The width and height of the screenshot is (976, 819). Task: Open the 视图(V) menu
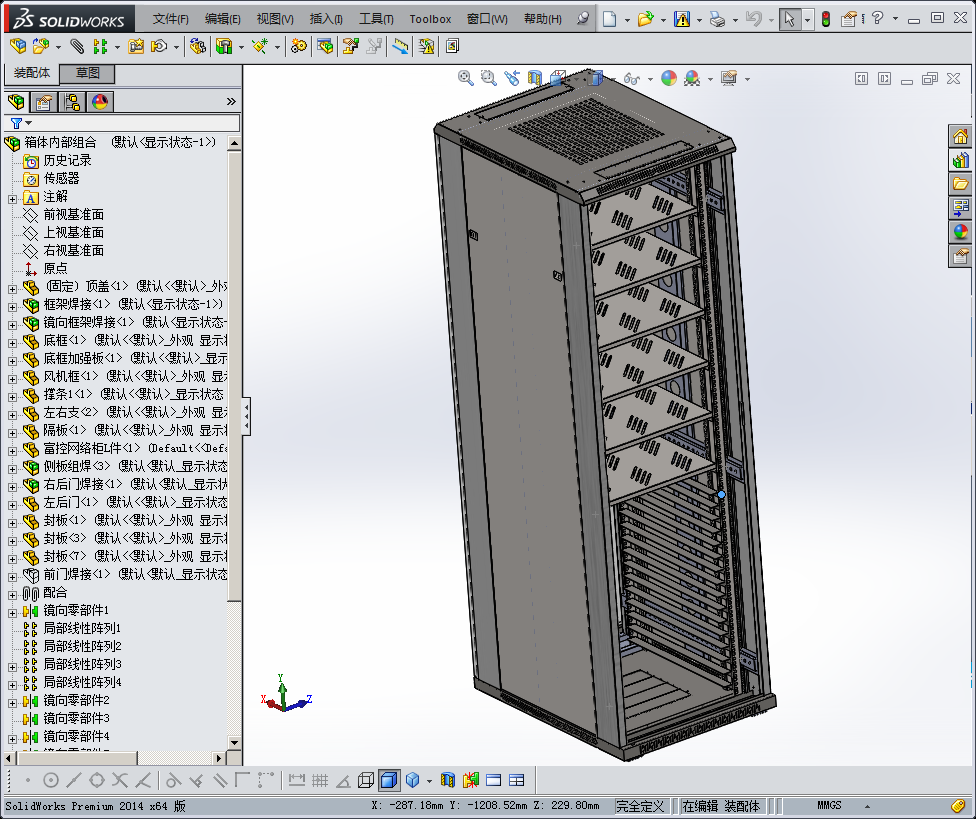click(275, 19)
